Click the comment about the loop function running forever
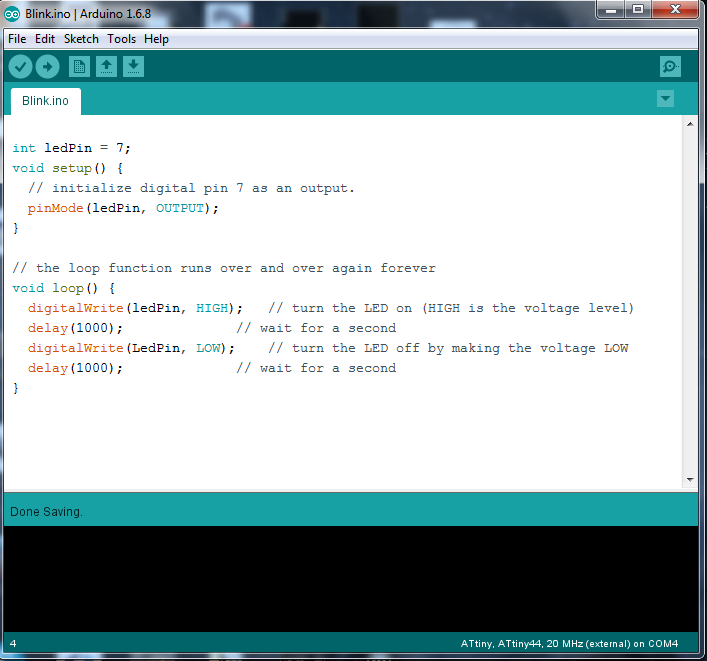 (224, 268)
